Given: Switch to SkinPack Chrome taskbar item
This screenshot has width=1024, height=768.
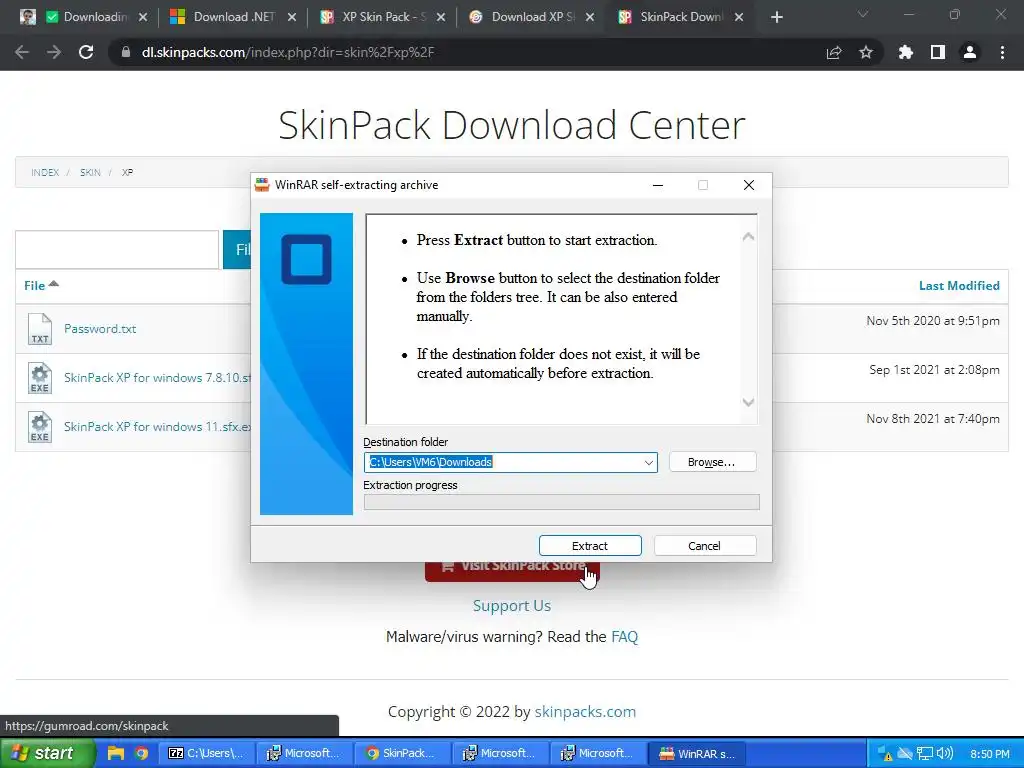Looking at the screenshot, I should [x=402, y=753].
